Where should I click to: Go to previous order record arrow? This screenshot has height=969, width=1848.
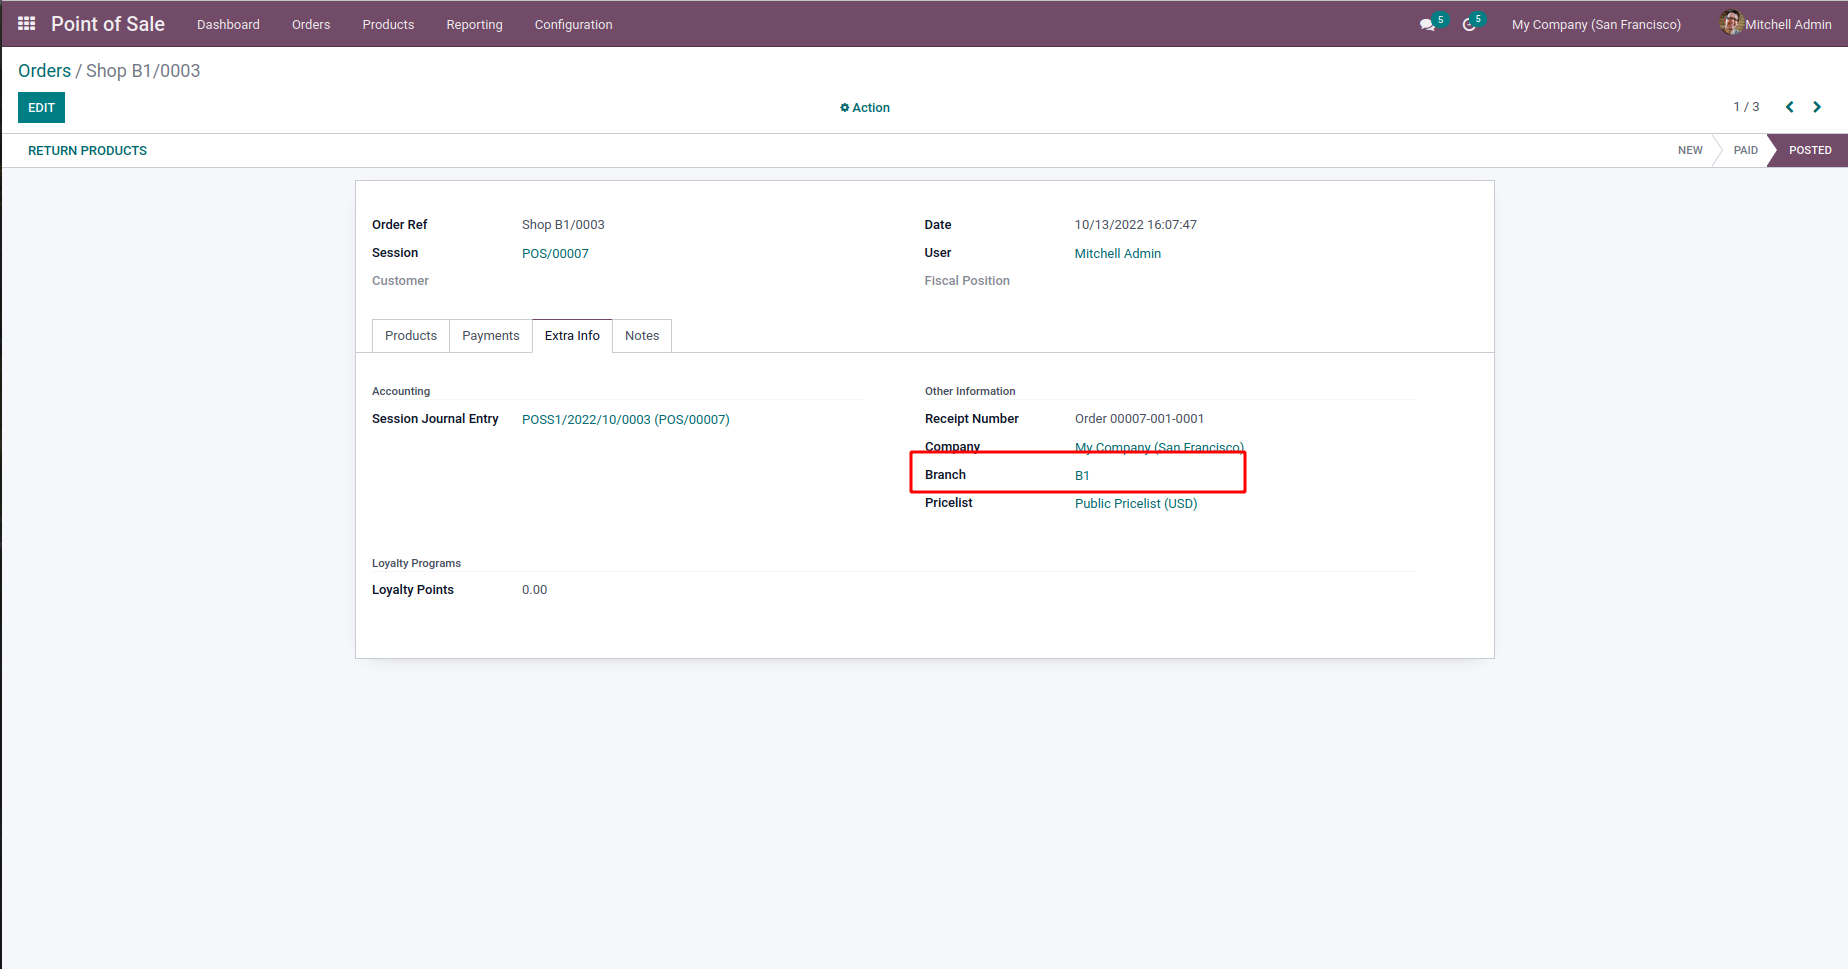1790,107
